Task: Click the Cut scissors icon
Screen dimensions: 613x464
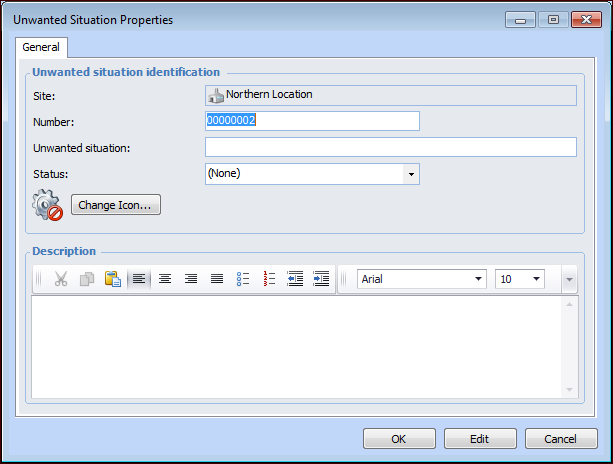Action: [x=61, y=280]
